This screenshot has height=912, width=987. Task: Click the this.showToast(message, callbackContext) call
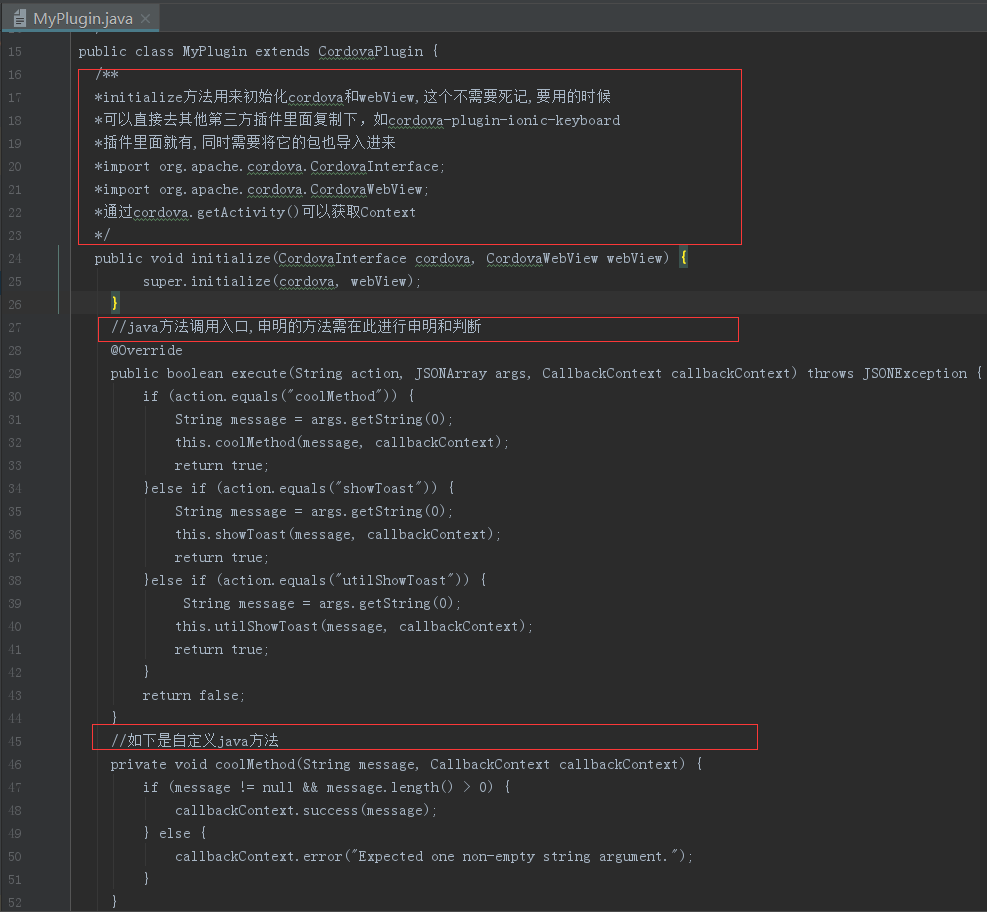coord(338,534)
